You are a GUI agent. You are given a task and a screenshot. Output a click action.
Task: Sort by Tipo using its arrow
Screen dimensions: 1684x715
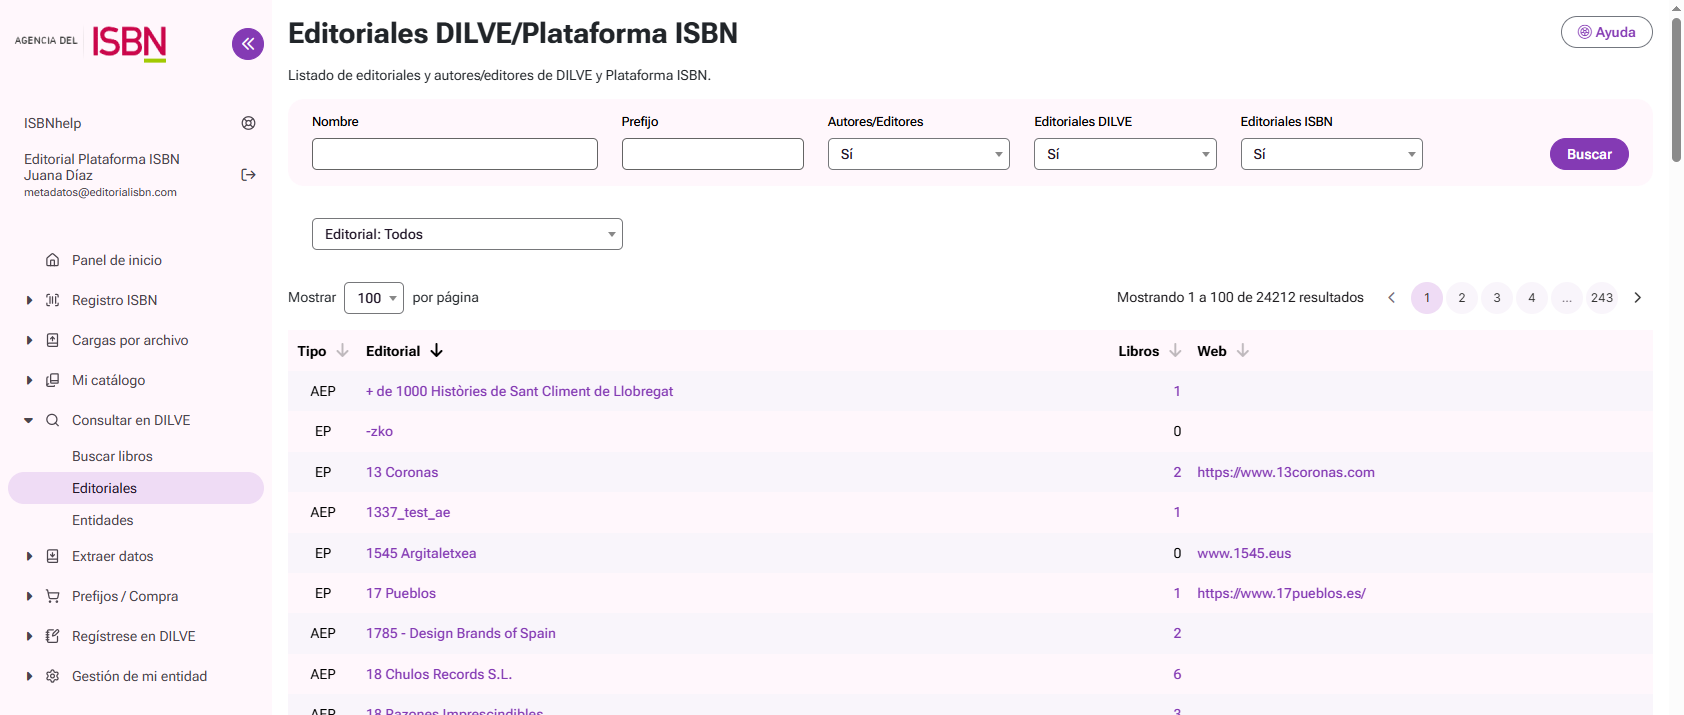[342, 351]
